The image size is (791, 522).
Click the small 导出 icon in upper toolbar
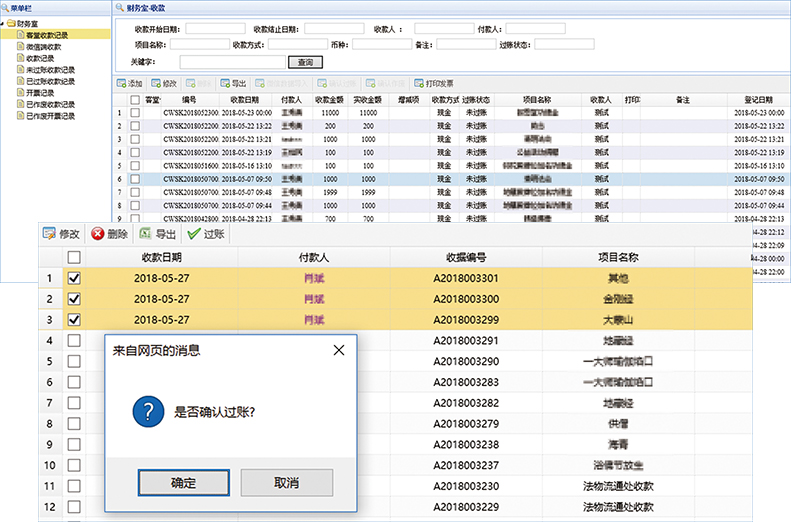coord(225,83)
